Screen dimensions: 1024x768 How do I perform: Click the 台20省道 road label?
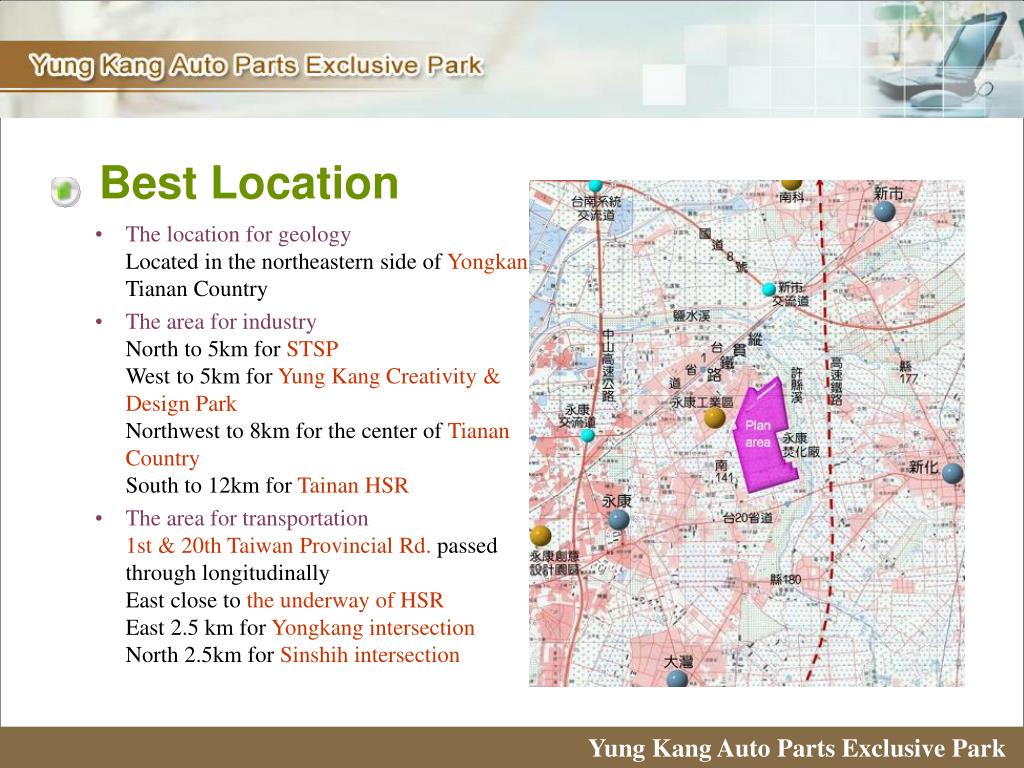pos(748,518)
